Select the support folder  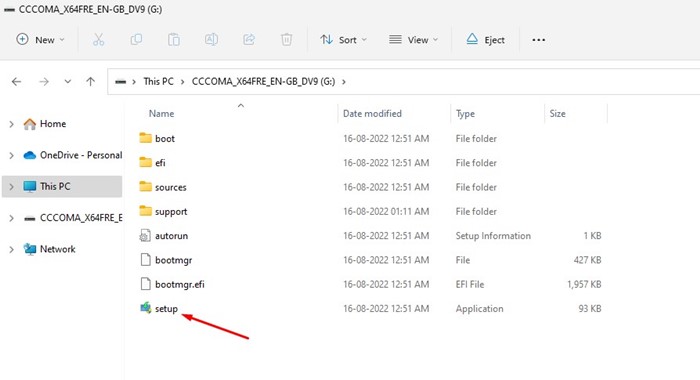click(x=171, y=212)
